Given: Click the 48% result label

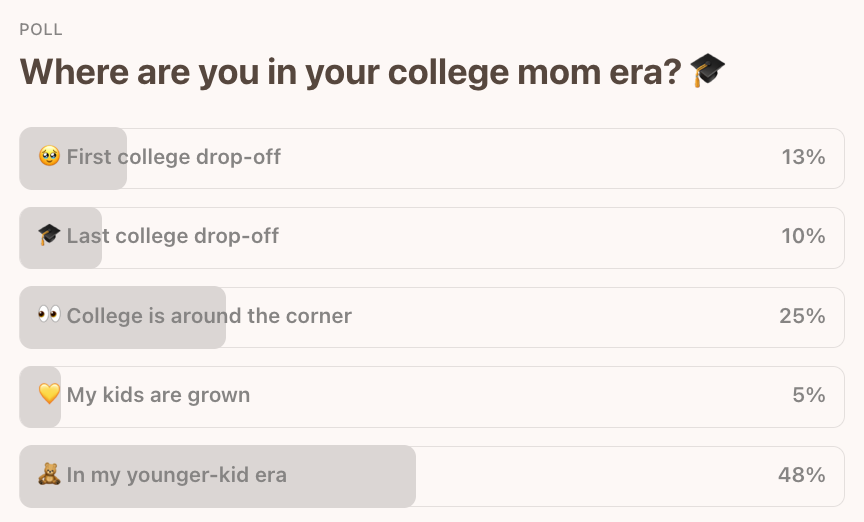Looking at the screenshot, I should [x=802, y=475].
